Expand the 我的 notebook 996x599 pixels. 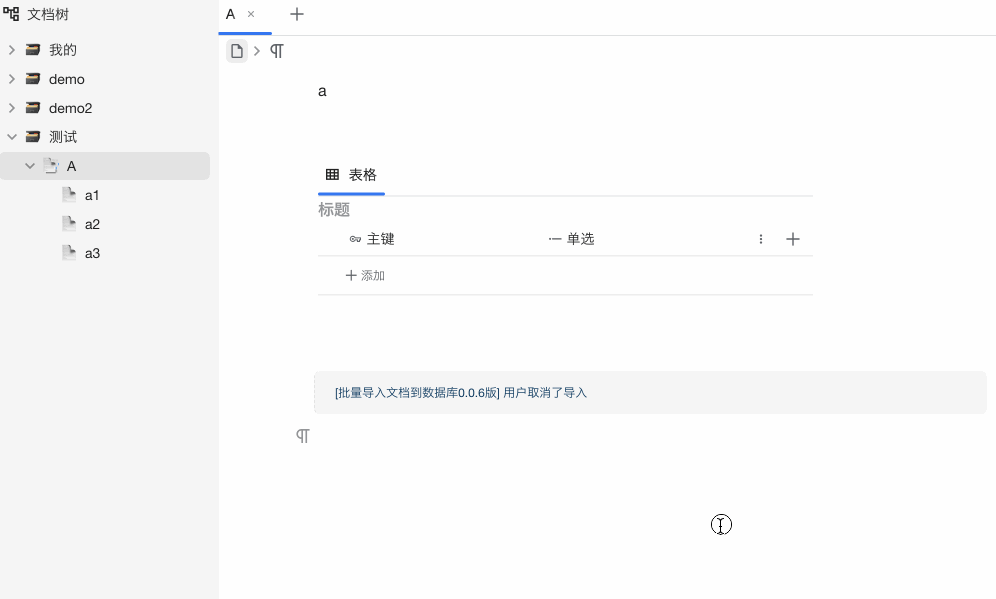(x=12, y=50)
